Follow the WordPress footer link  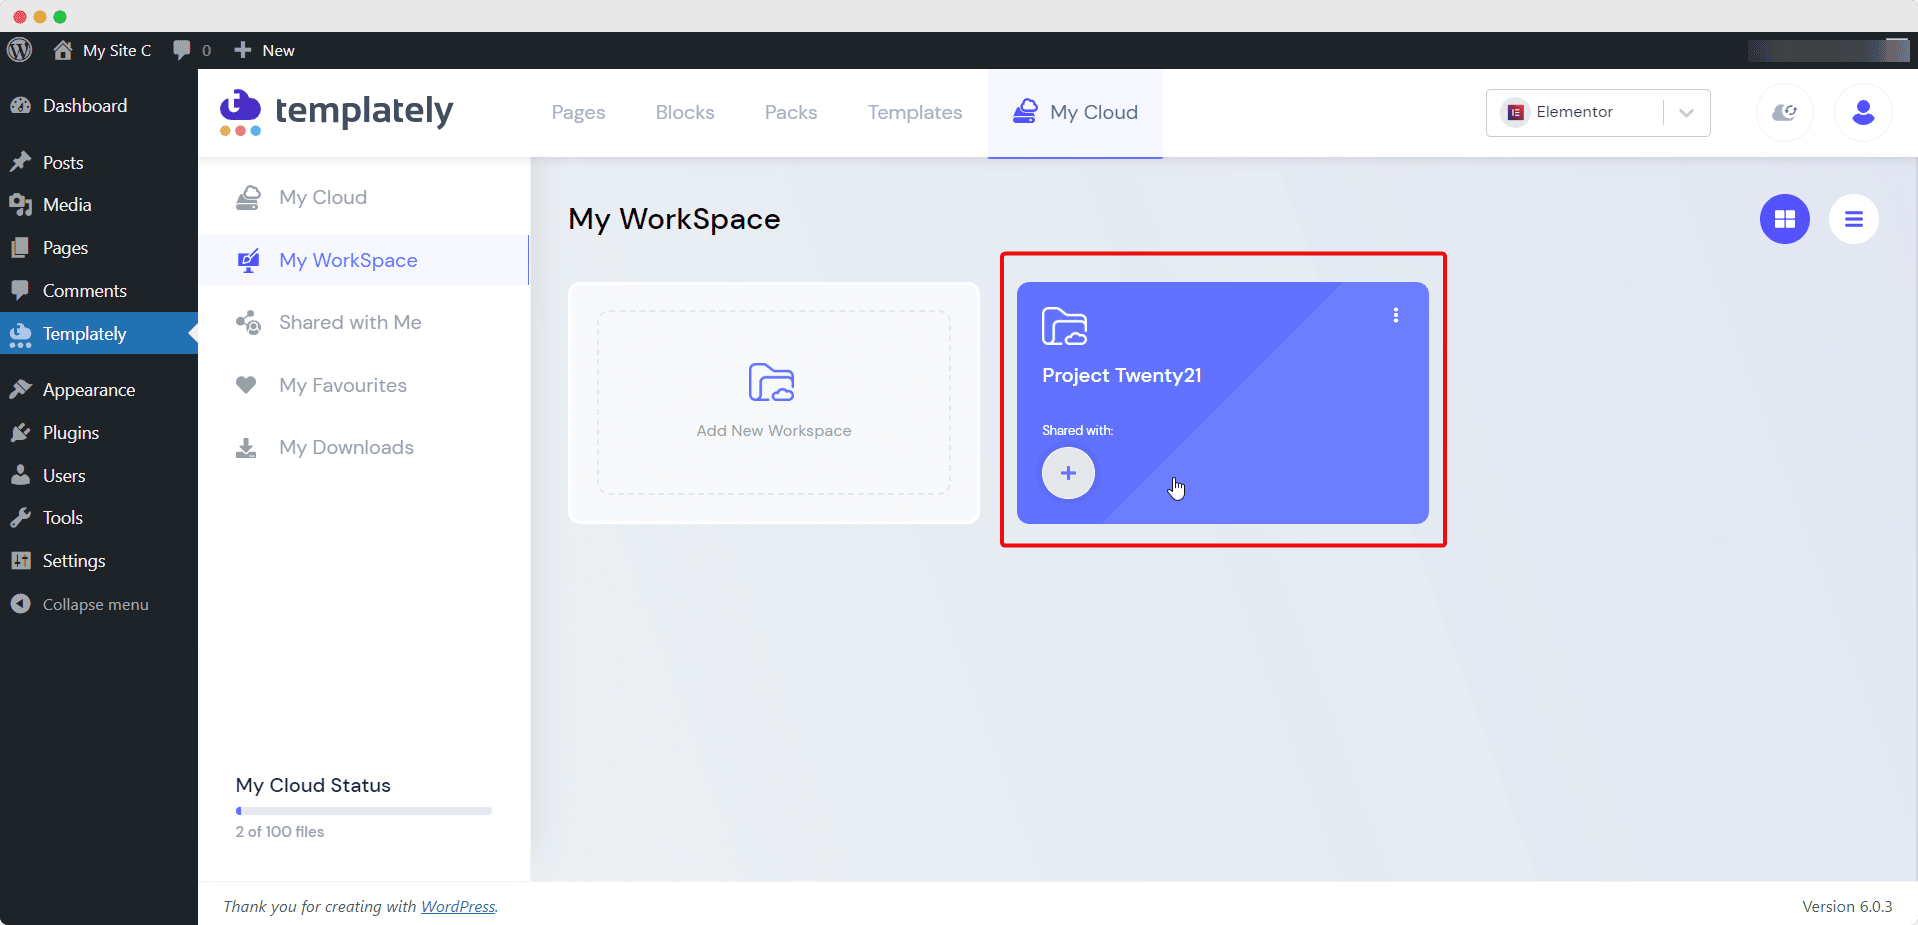tap(458, 906)
